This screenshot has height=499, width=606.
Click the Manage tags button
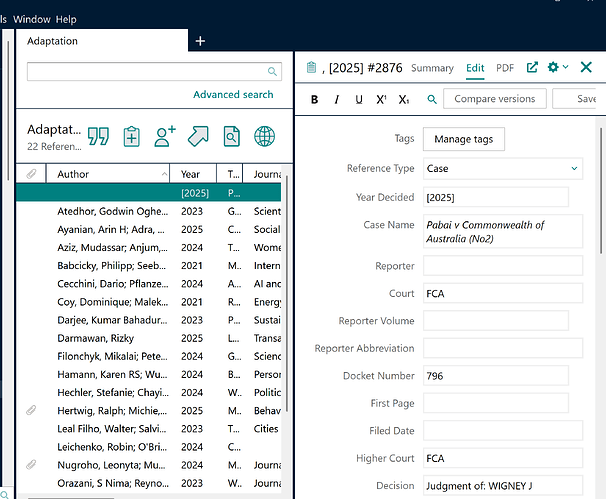click(x=463, y=138)
